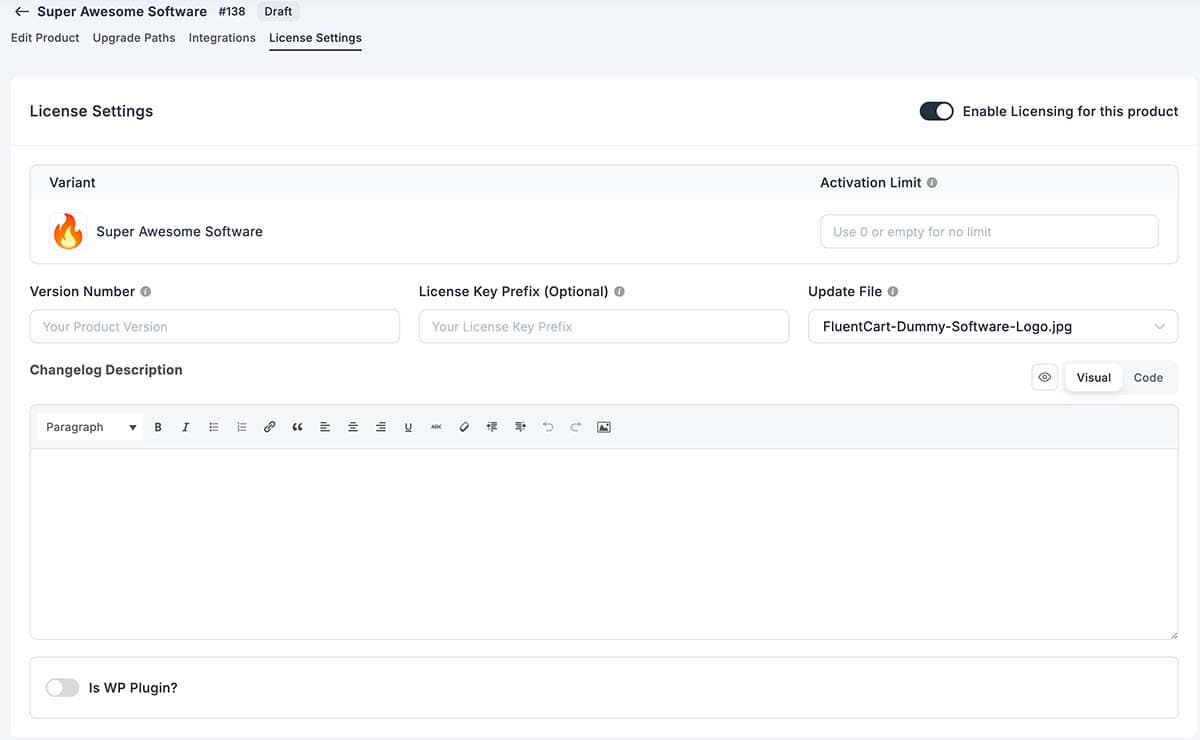Switch to the Code editor view
The height and width of the screenshot is (740, 1200).
pyautogui.click(x=1148, y=377)
